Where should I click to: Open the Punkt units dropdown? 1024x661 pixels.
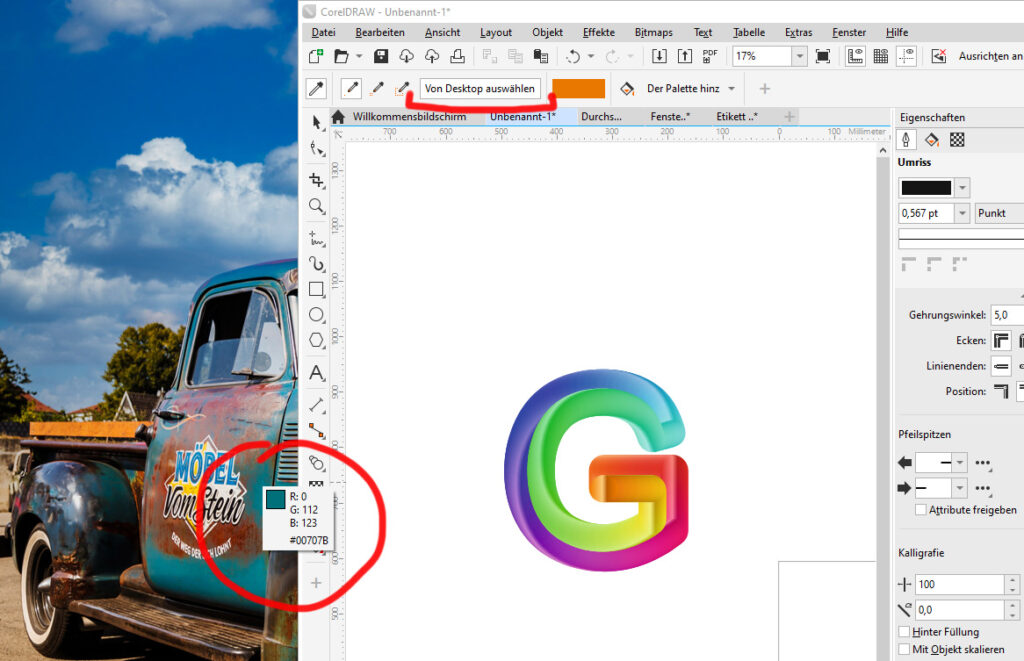(999, 213)
